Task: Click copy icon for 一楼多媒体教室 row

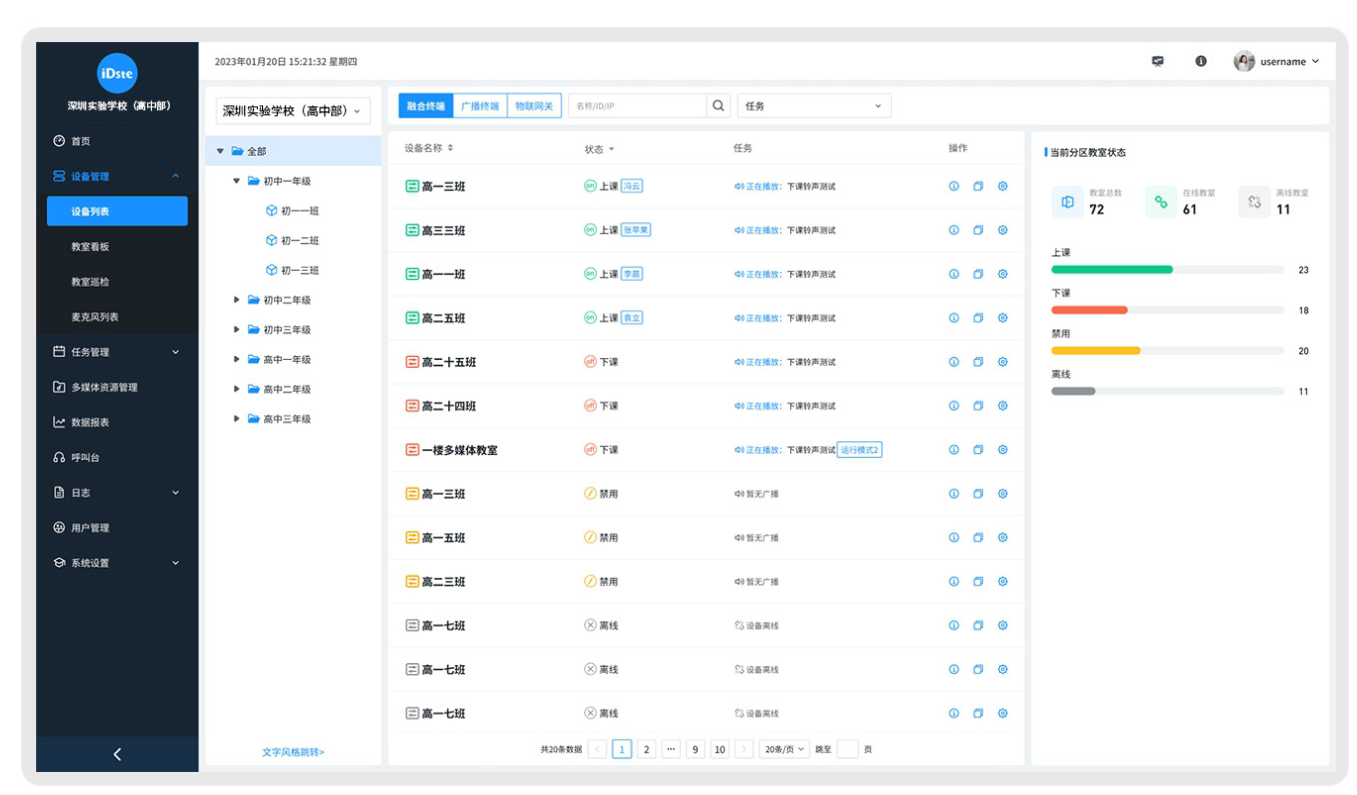Action: [x=978, y=450]
